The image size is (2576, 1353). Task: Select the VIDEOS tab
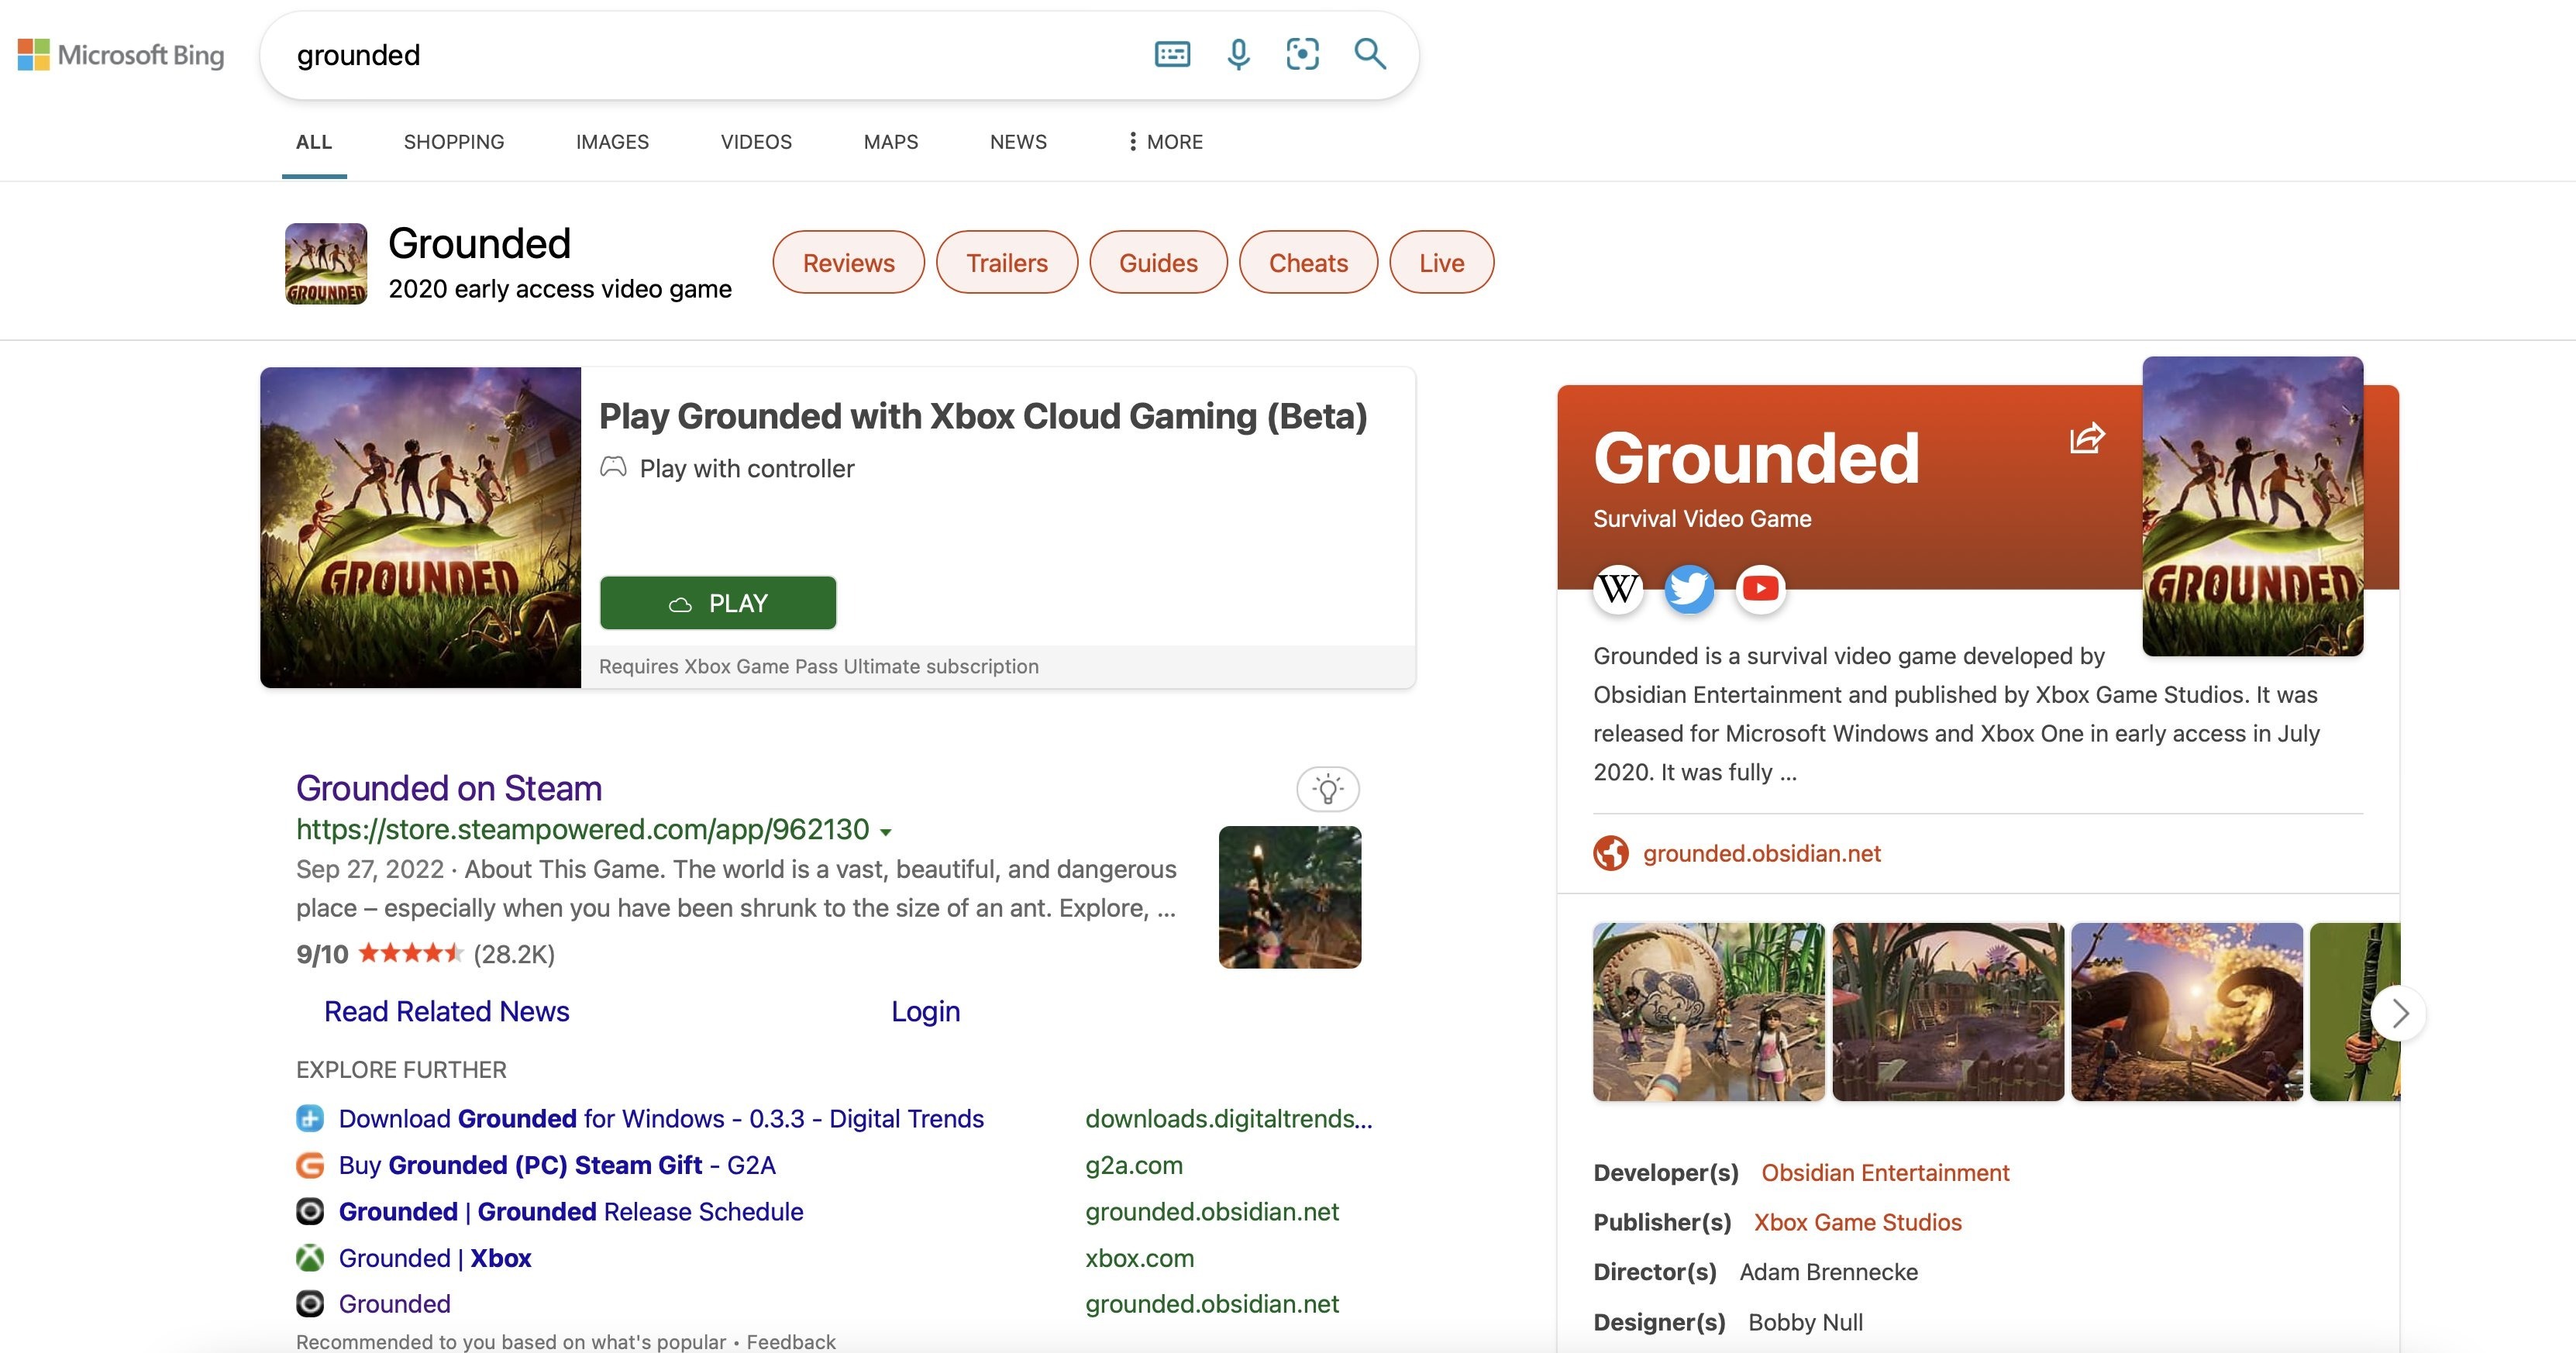[x=756, y=142]
